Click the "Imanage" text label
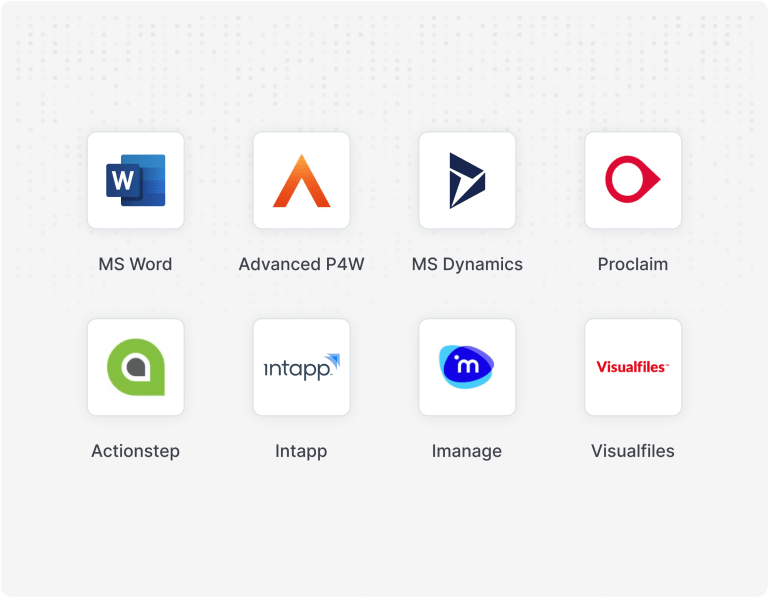This screenshot has width=768, height=597. tap(467, 451)
